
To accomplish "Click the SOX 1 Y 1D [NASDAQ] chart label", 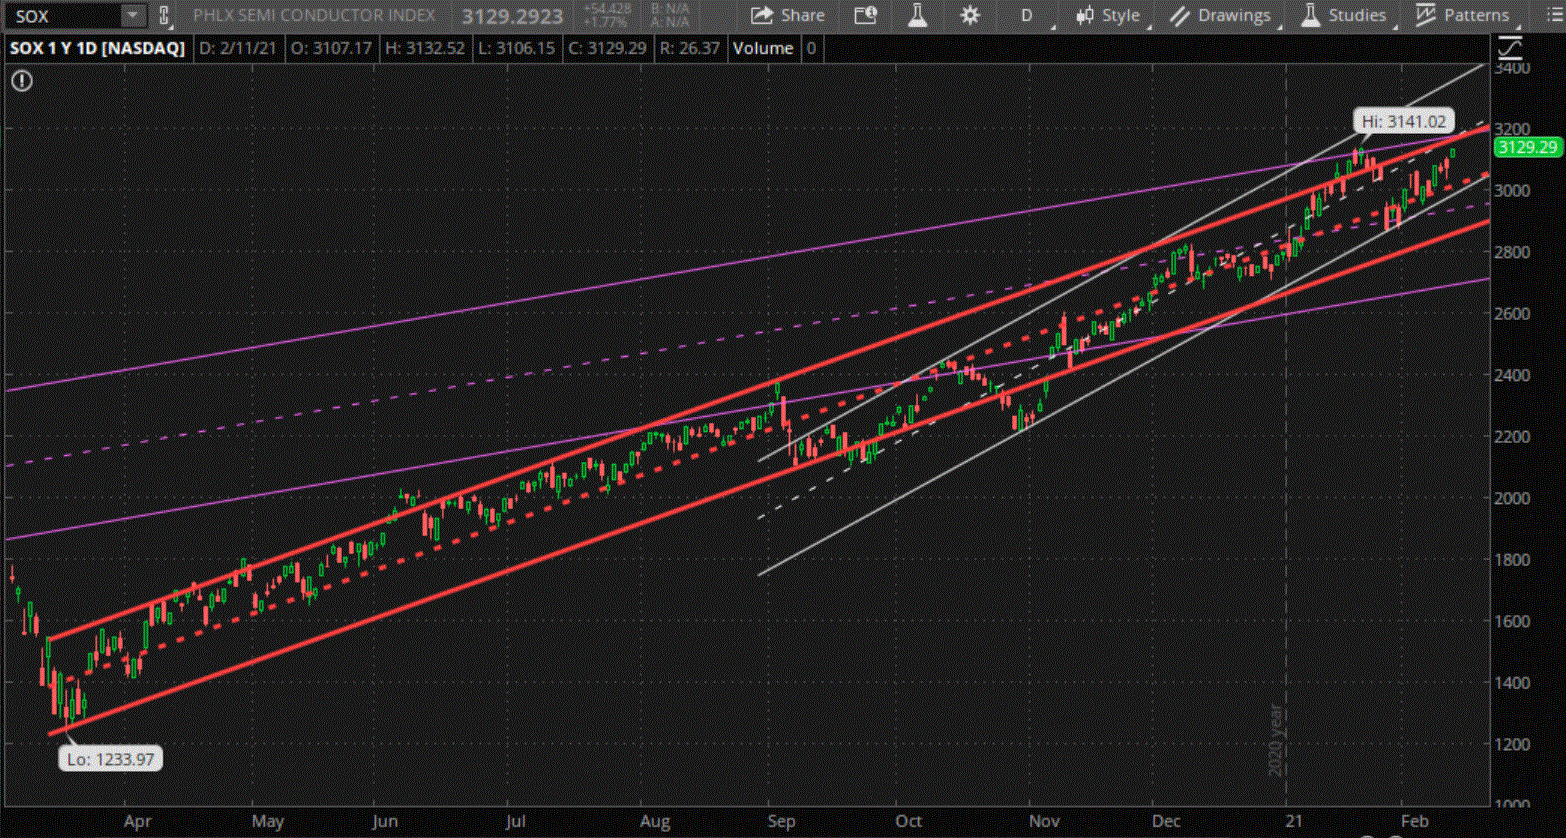I will click(x=97, y=48).
